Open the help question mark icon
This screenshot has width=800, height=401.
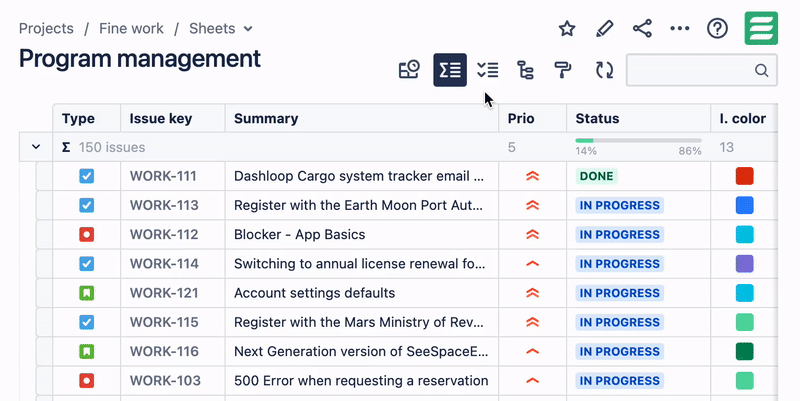tap(717, 28)
